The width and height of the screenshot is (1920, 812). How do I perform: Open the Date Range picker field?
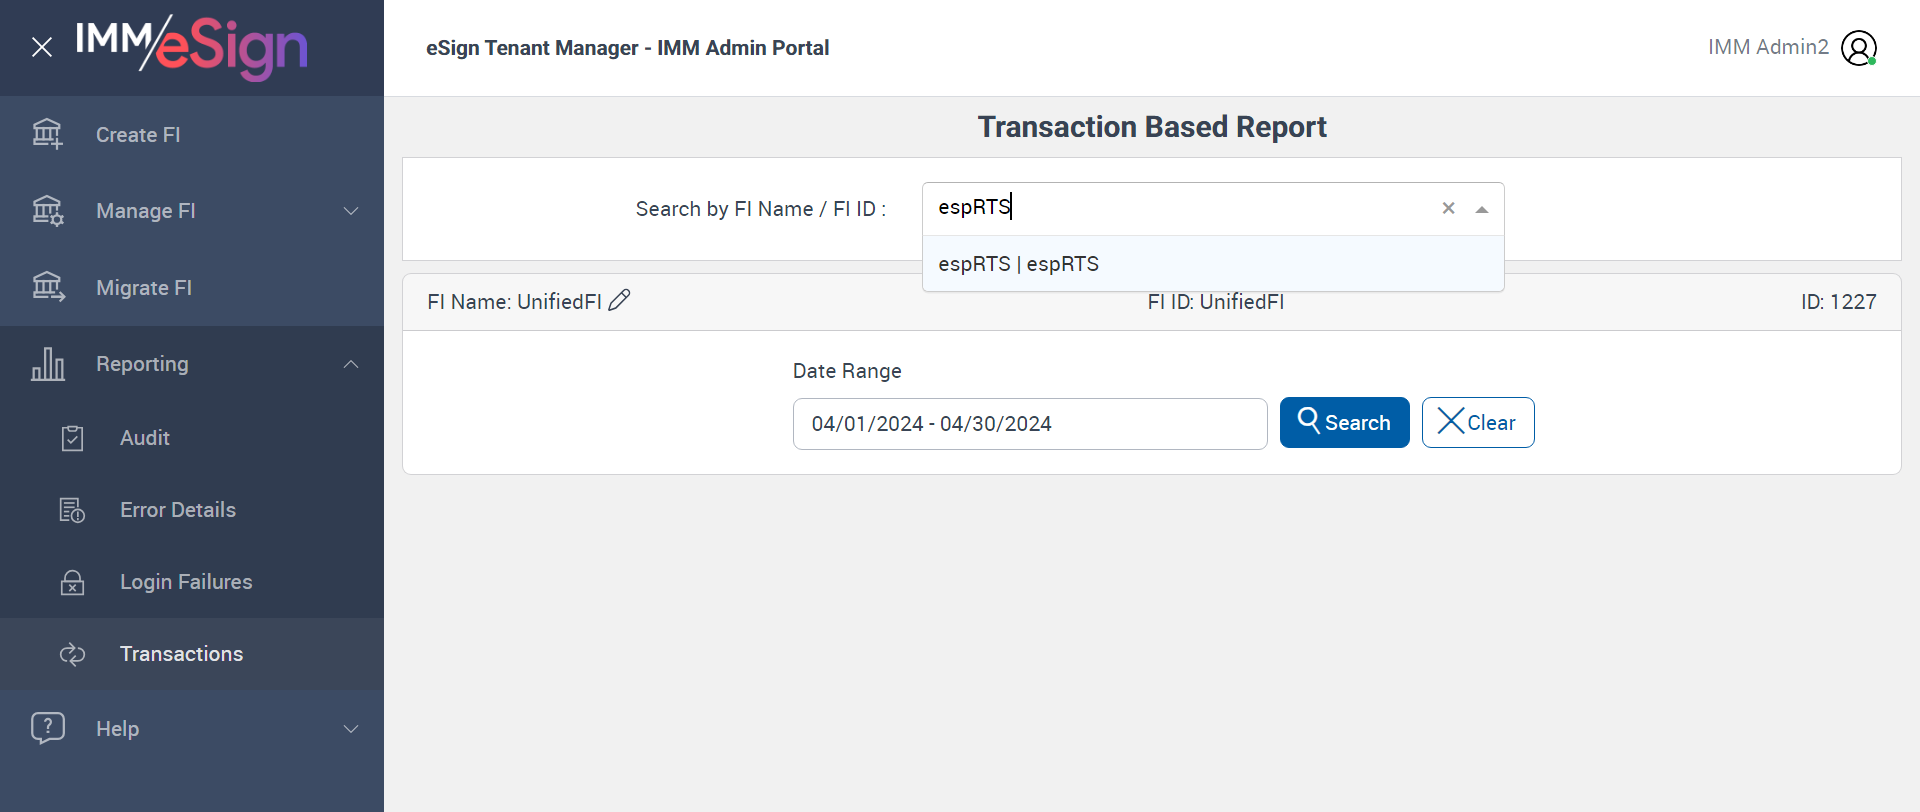click(1030, 424)
